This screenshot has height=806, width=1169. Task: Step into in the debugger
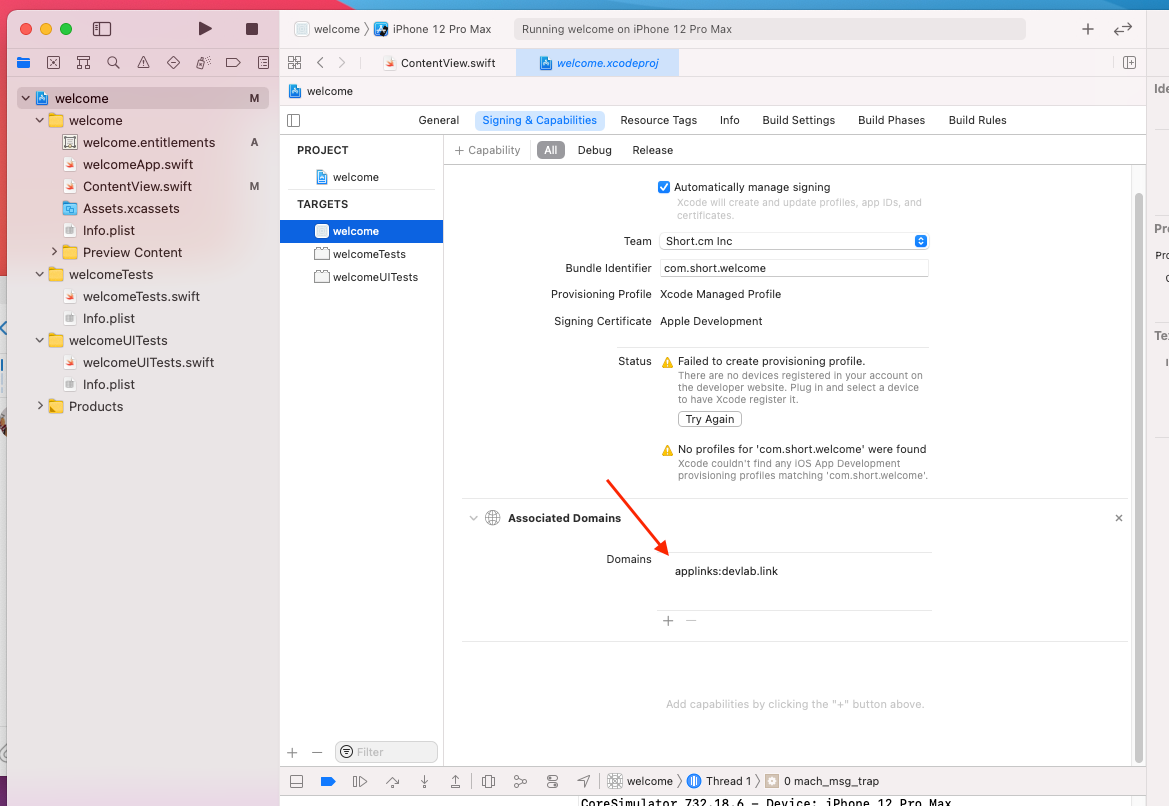424,781
